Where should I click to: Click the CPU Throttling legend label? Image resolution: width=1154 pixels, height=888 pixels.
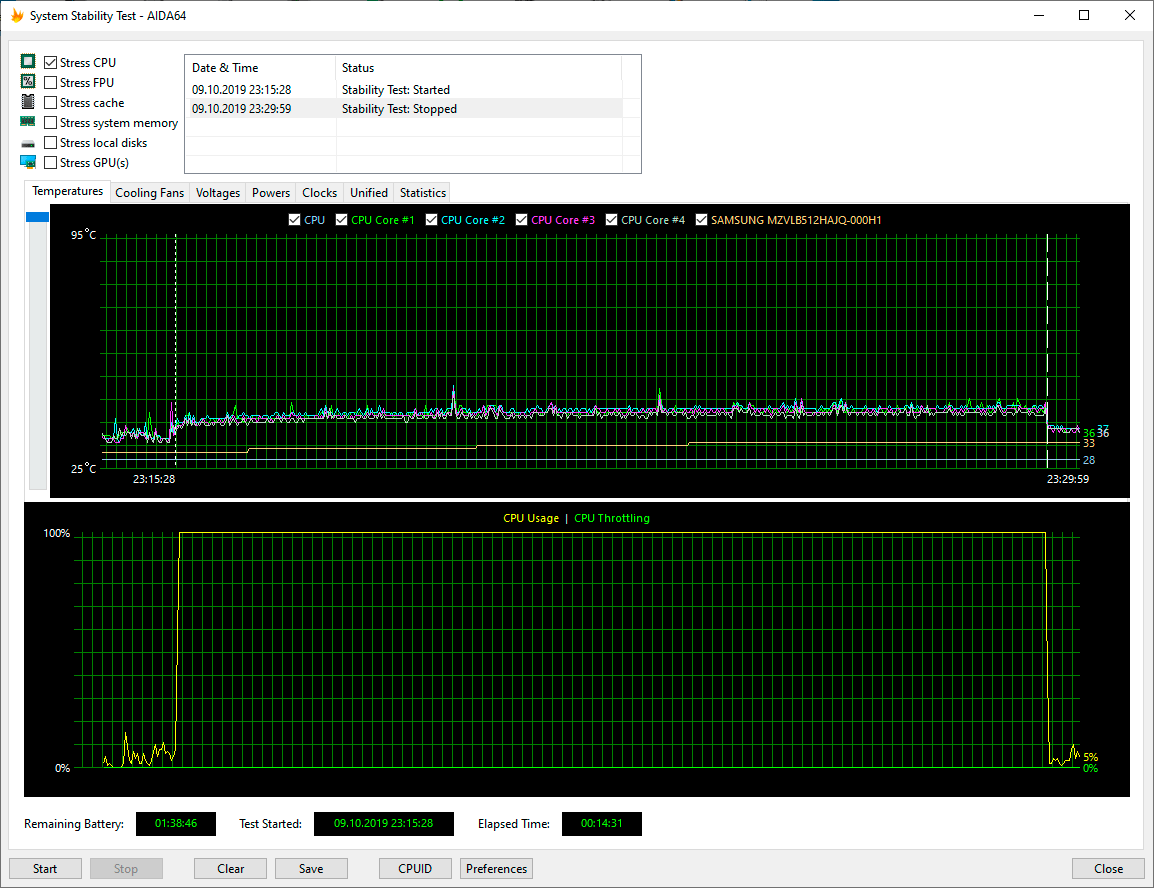click(x=612, y=518)
